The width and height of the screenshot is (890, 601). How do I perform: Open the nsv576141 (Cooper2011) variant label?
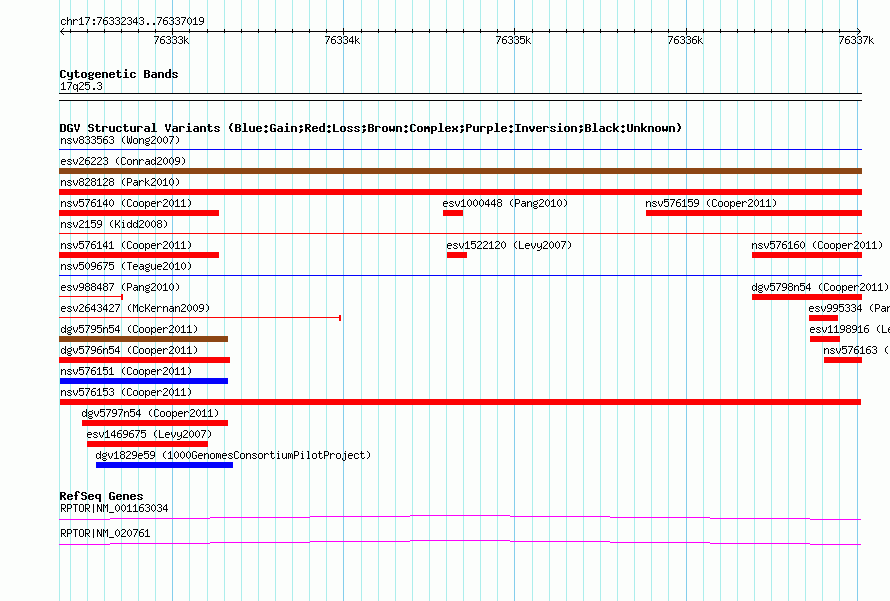pyautogui.click(x=126, y=245)
